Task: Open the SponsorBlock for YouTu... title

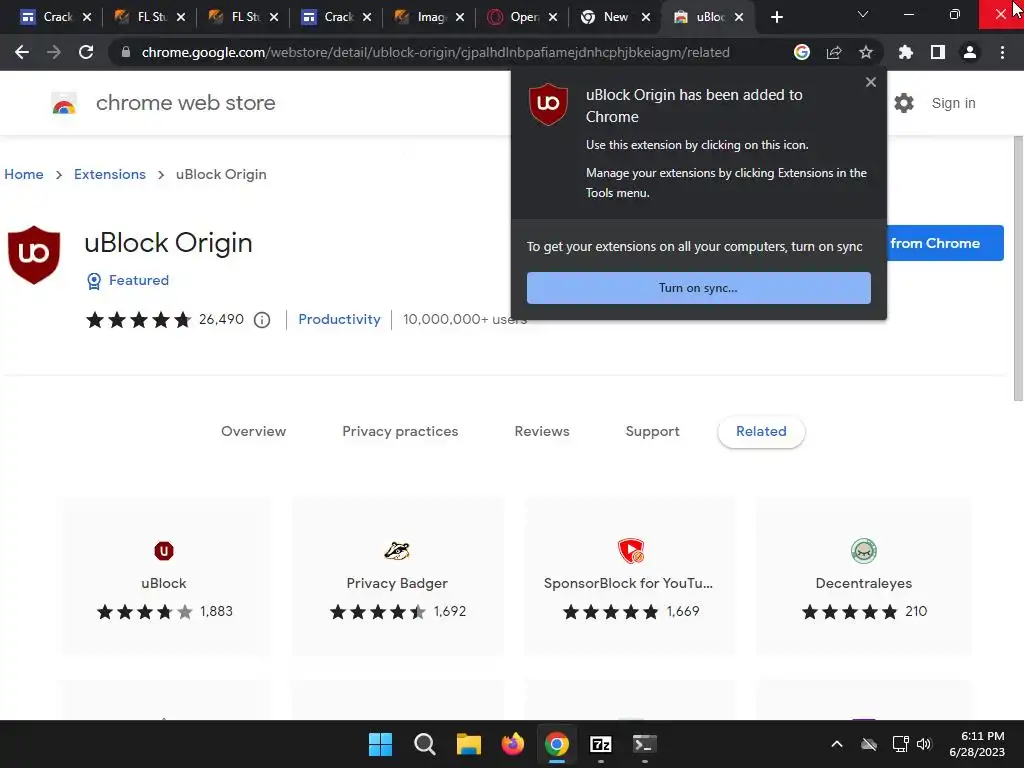Action: pos(628,583)
